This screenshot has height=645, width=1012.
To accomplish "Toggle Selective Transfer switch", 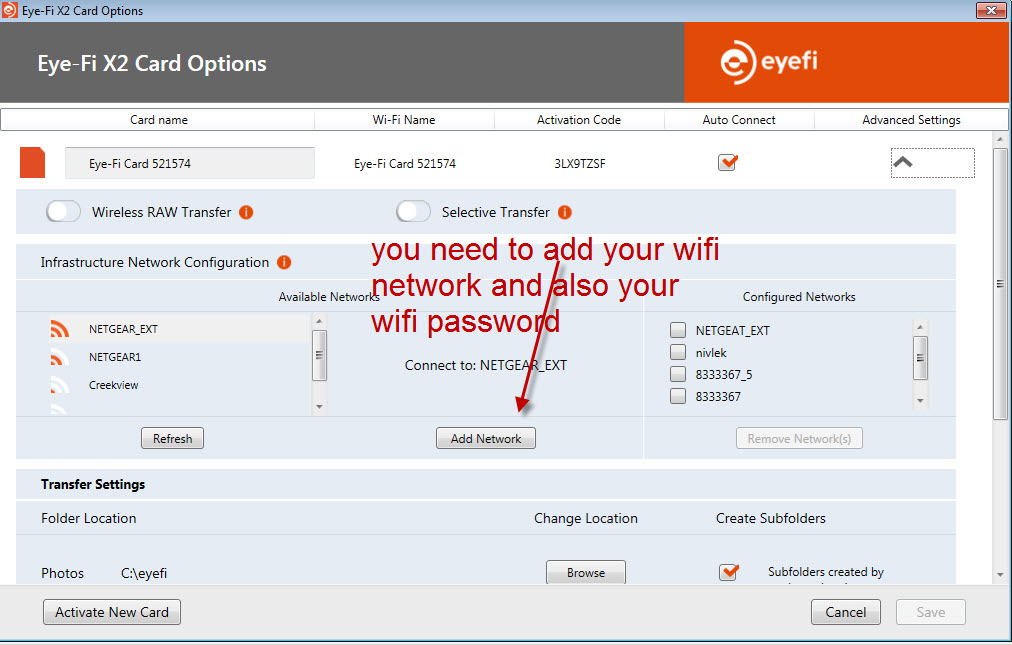I will click(x=413, y=212).
